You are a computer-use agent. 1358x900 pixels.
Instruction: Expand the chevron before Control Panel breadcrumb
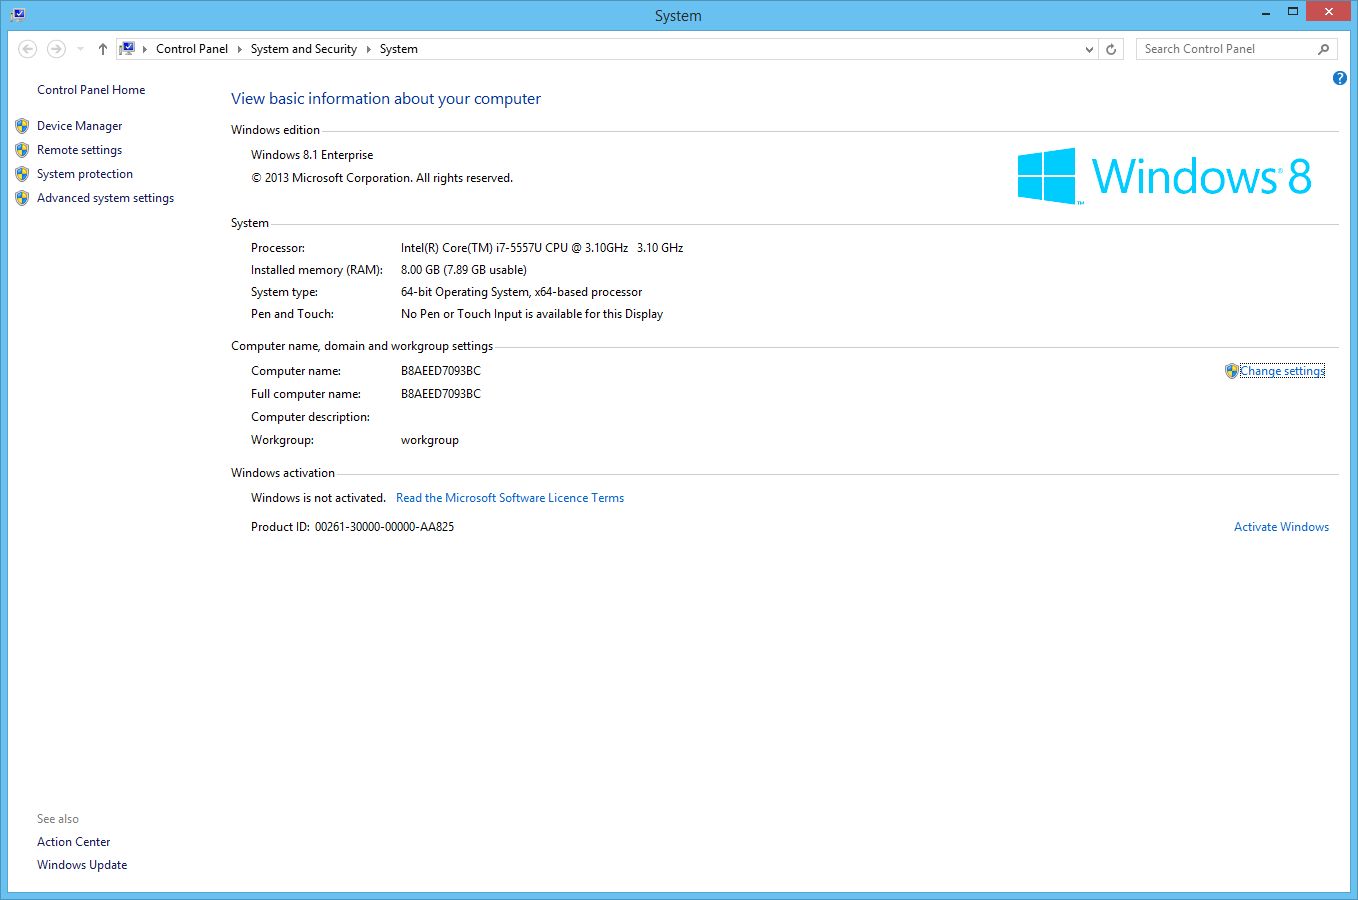145,49
